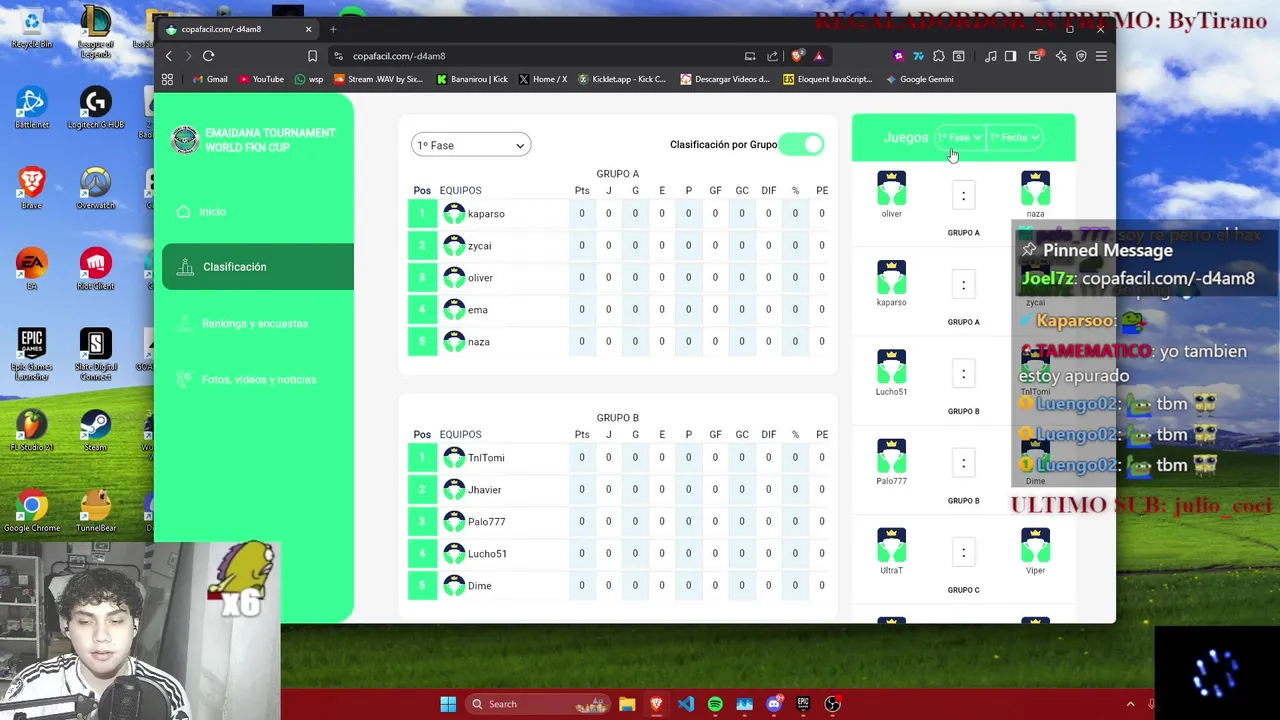
Task: Open the Eloquent JavaScript bookmark
Action: tap(827, 79)
